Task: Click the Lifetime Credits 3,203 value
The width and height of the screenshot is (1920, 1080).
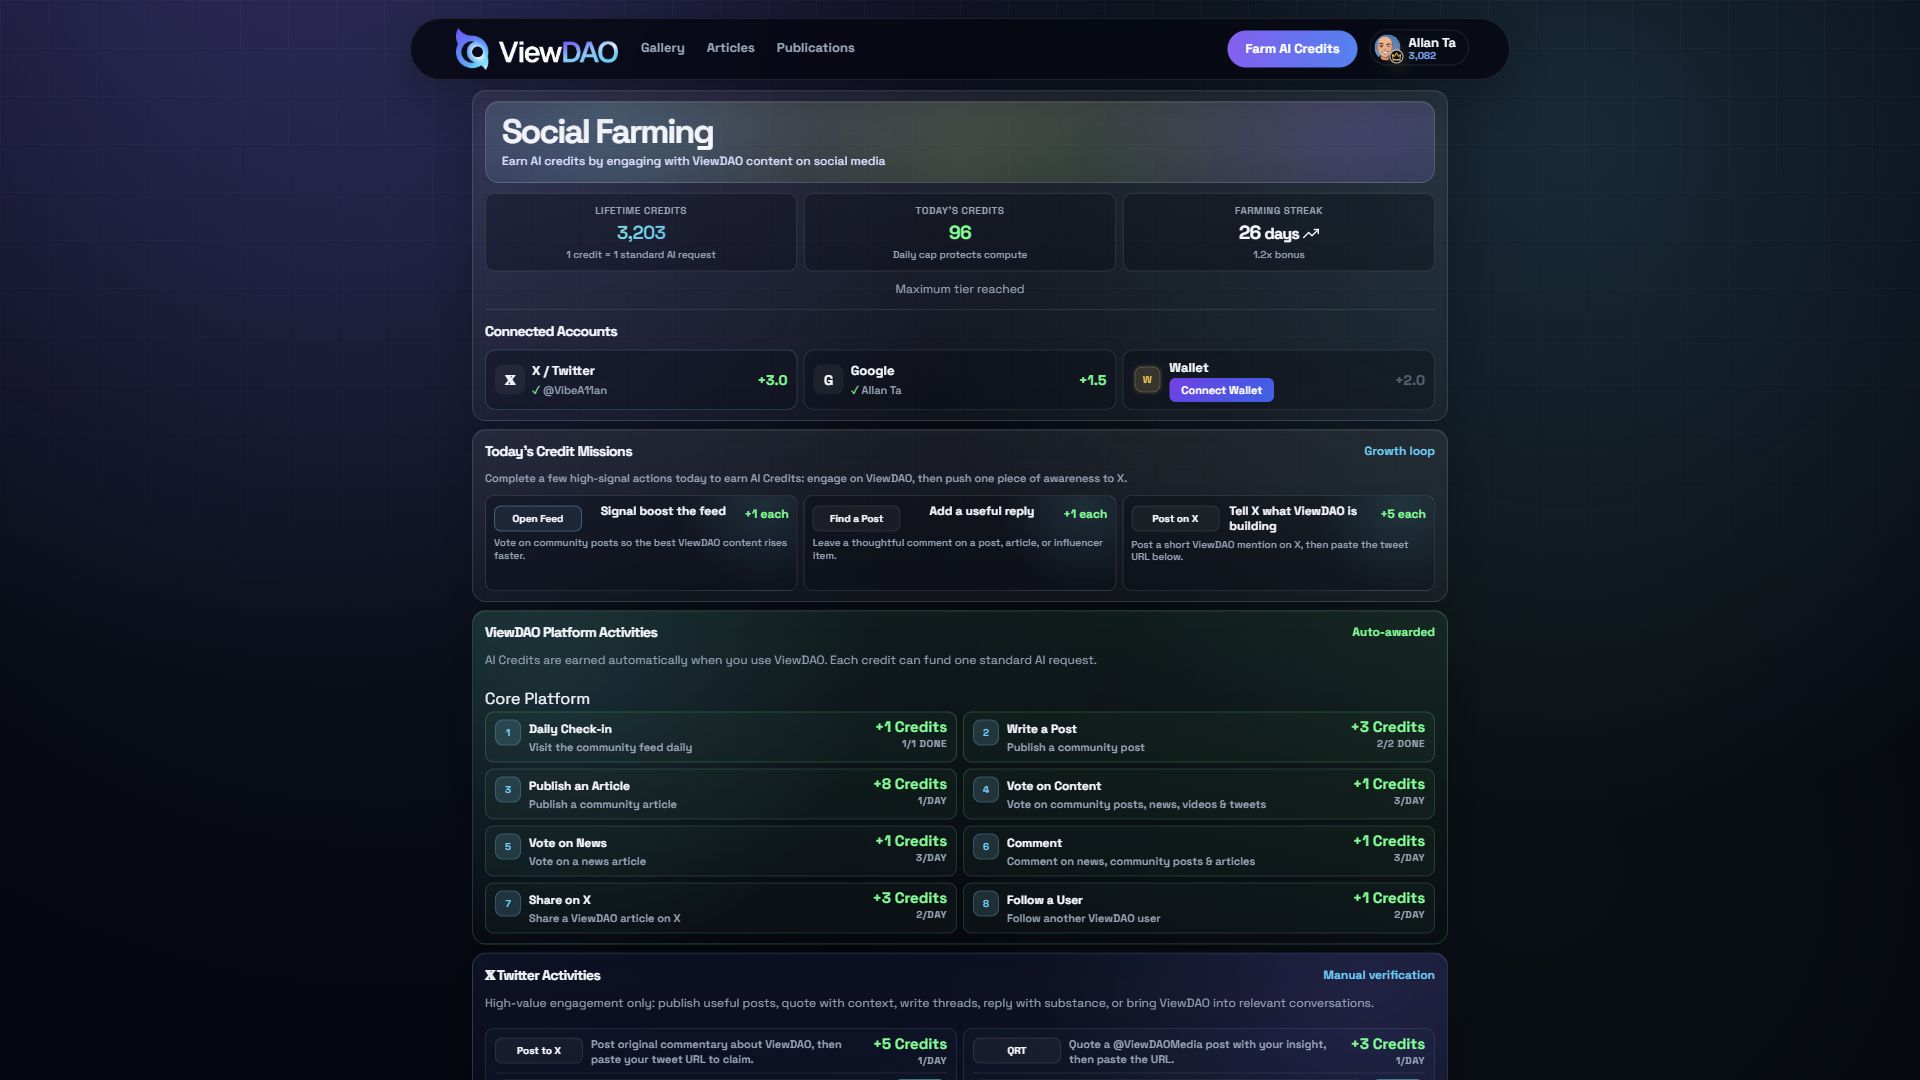Action: tap(641, 233)
